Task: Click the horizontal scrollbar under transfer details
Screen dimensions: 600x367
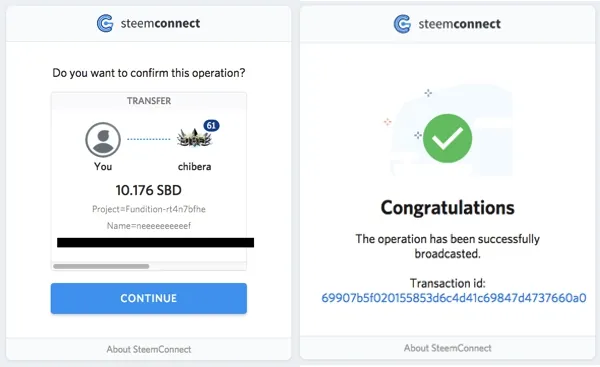Action: [x=101, y=266]
